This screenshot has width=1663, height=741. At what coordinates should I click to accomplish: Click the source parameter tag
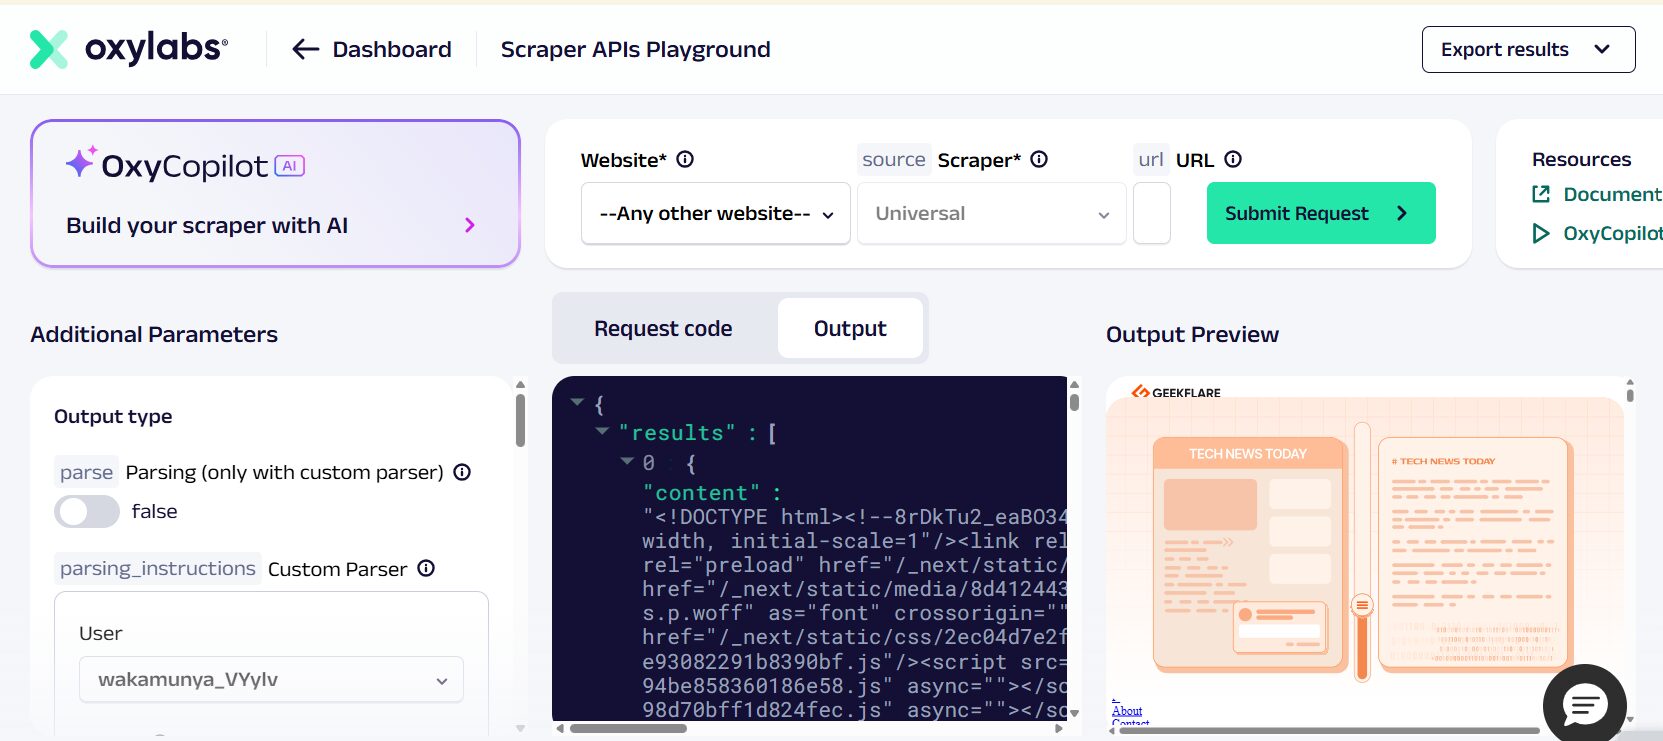893,159
